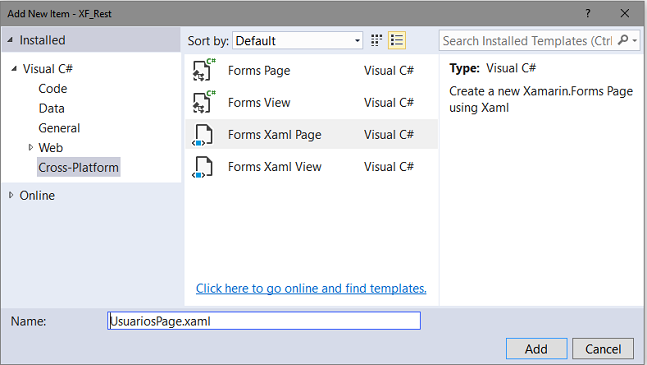This screenshot has width=647, height=365.
Task: Open the help question mark button
Action: (x=588, y=13)
